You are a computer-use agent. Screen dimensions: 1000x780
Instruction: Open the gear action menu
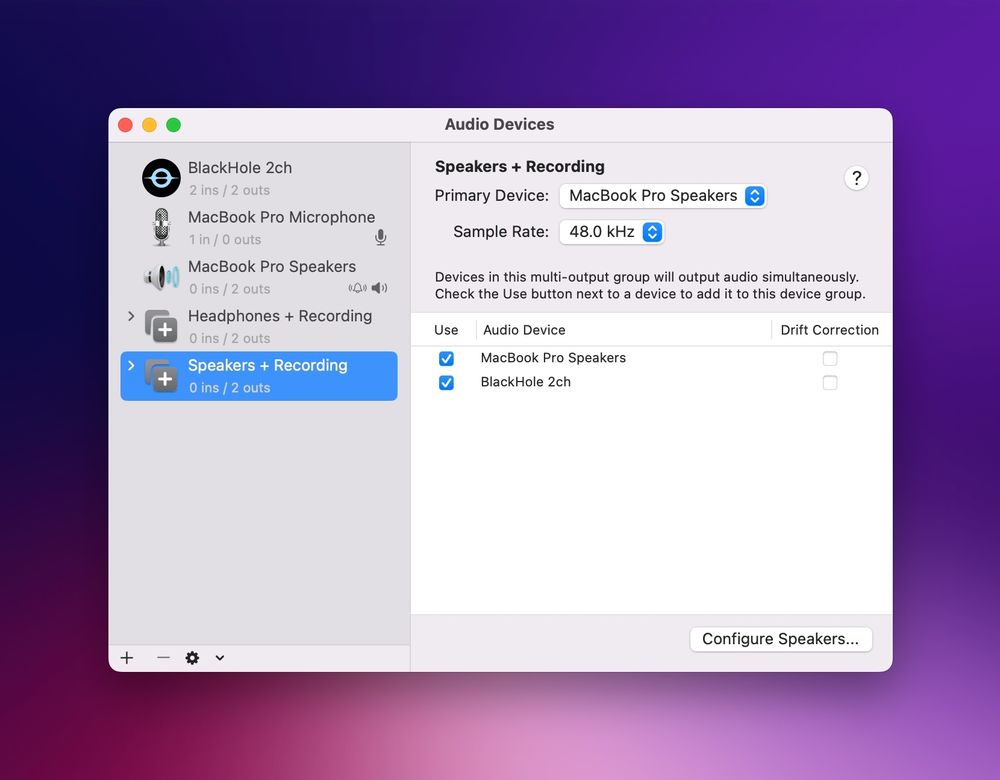tap(192, 658)
